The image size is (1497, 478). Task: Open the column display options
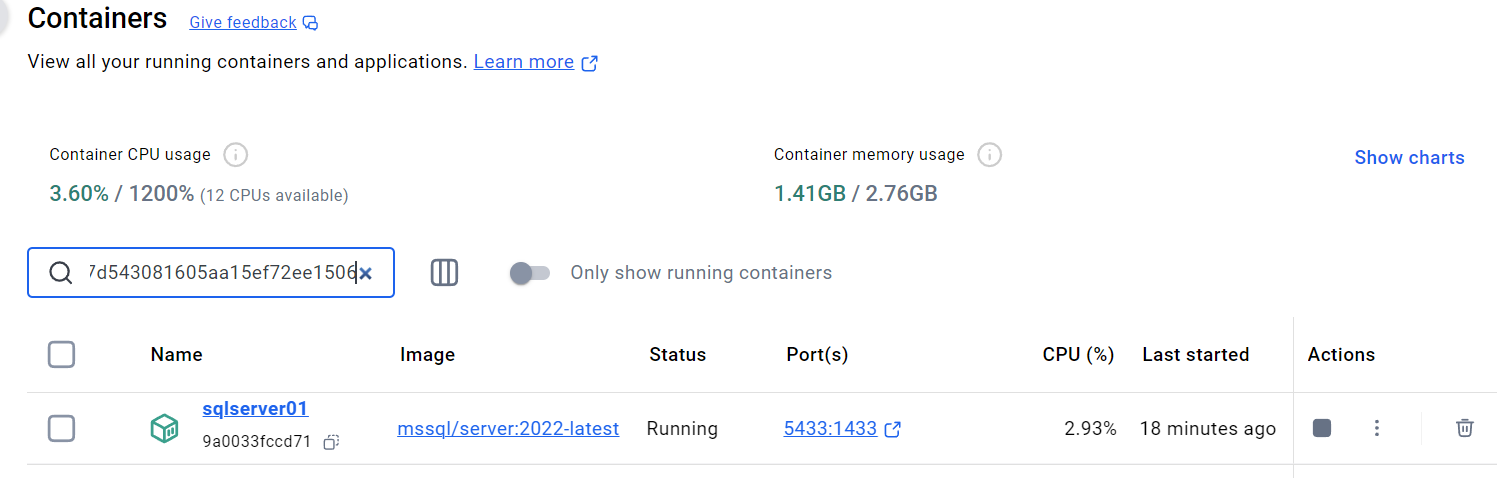[x=445, y=273]
